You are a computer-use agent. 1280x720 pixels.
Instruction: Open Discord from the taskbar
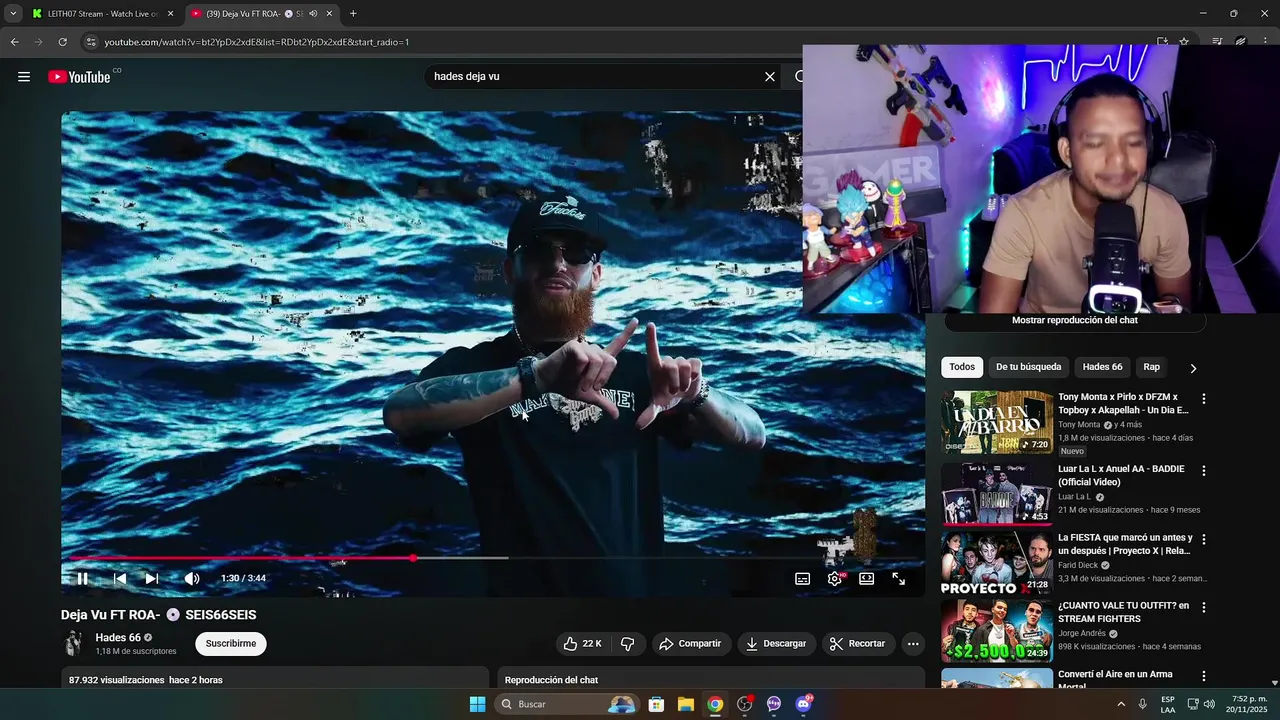pos(804,704)
